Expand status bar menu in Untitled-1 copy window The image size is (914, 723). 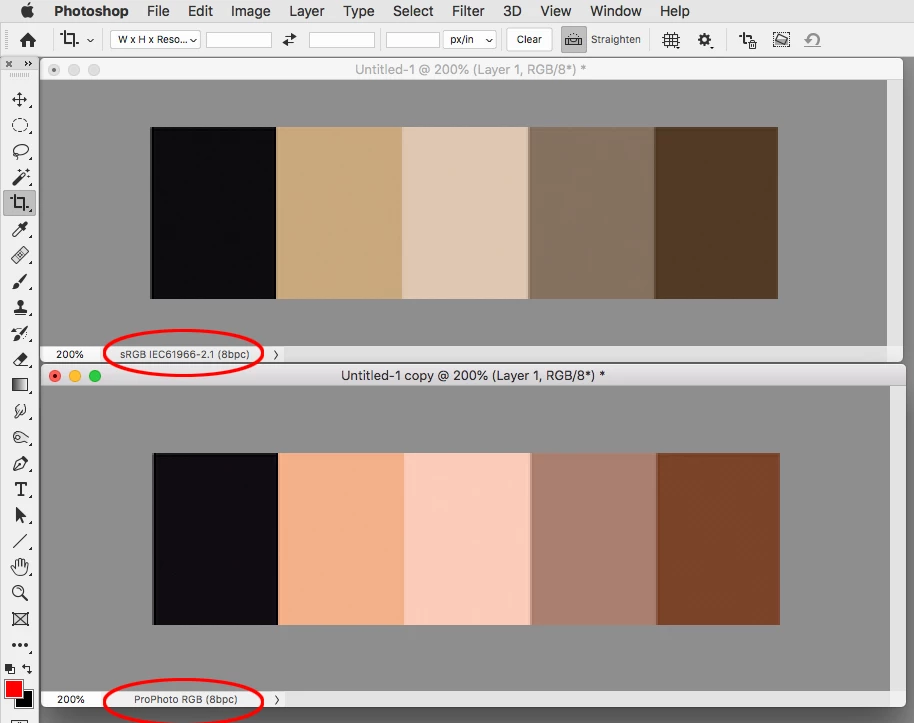pos(277,699)
